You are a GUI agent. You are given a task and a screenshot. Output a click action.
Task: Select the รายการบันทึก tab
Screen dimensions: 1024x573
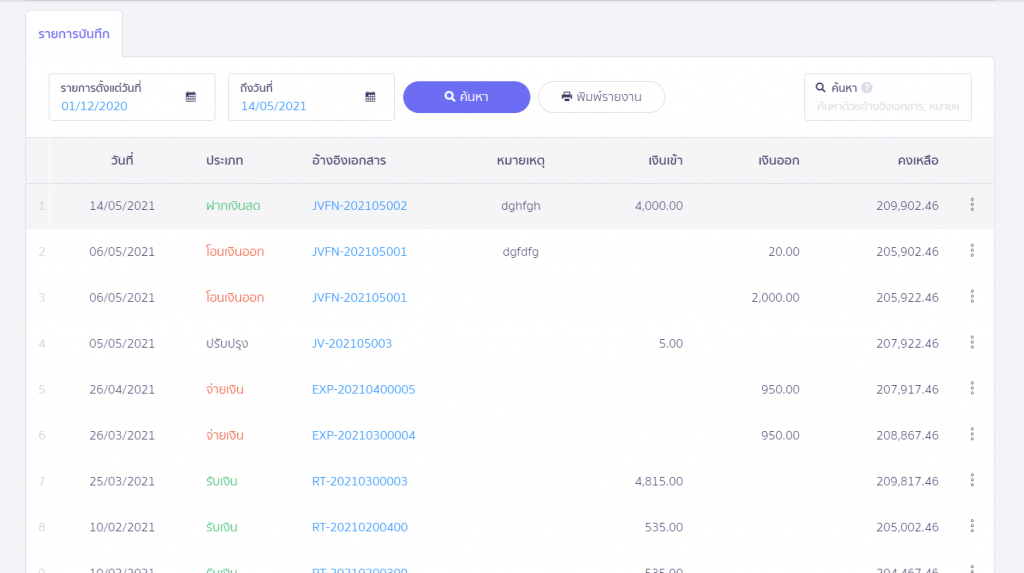[74, 34]
